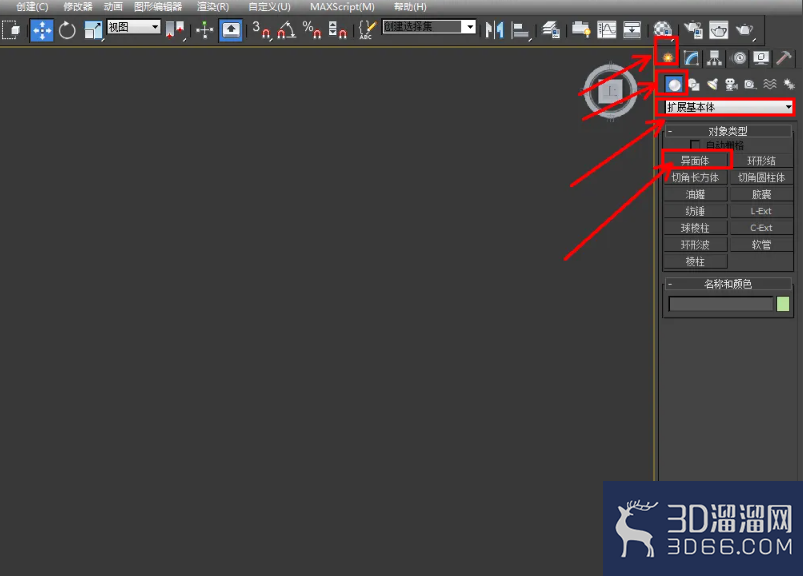Image resolution: width=803 pixels, height=576 pixels.
Task: Click the Mirror tool icon
Action: pyautogui.click(x=494, y=30)
